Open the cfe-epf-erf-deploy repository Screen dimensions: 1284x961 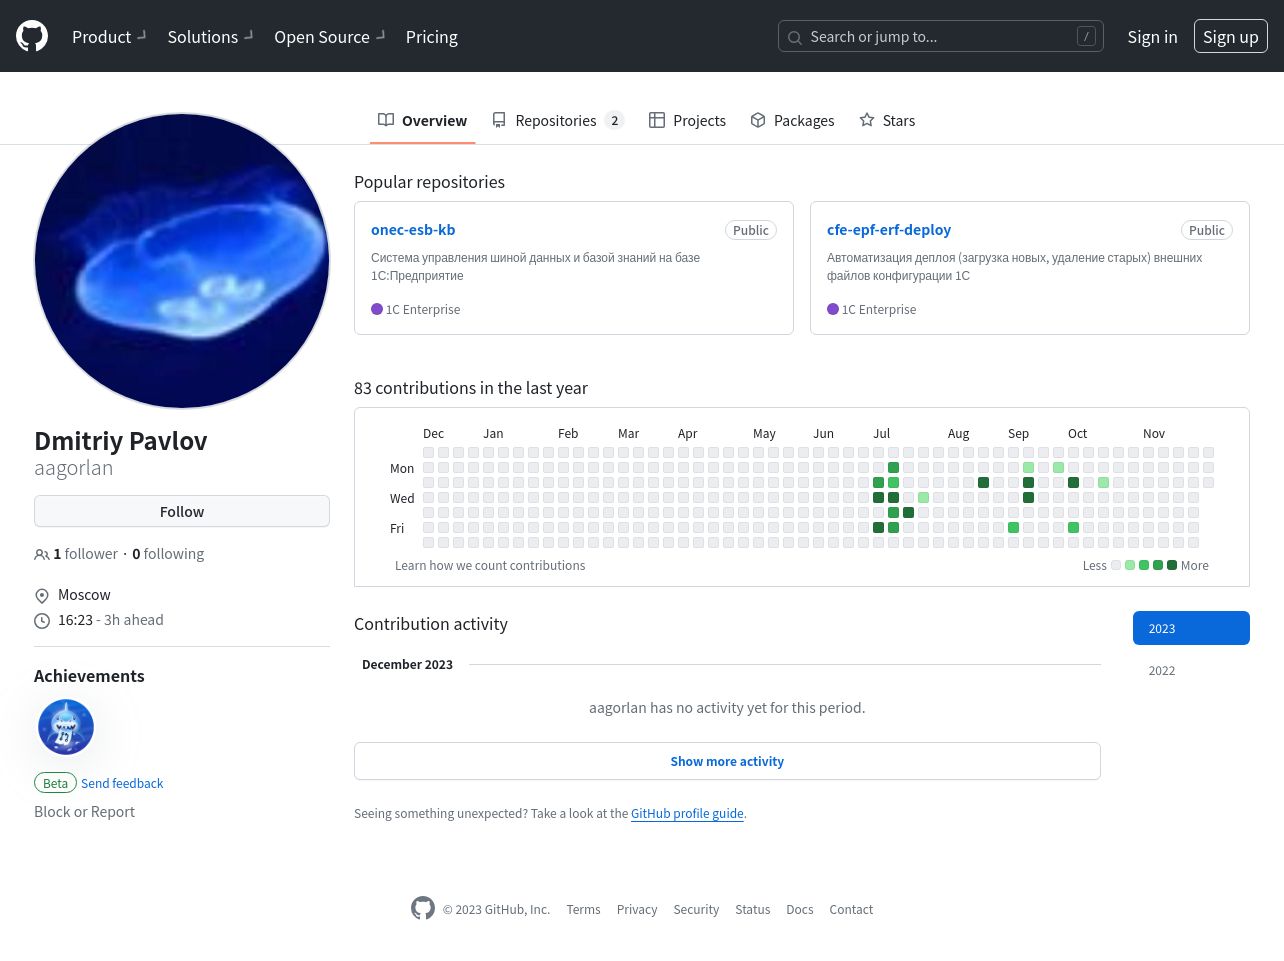click(889, 230)
